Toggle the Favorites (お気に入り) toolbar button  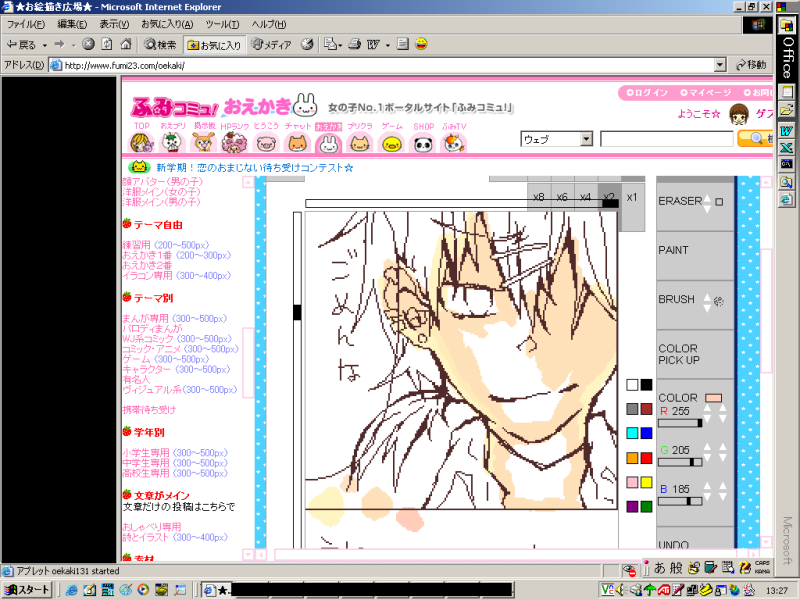coord(214,45)
